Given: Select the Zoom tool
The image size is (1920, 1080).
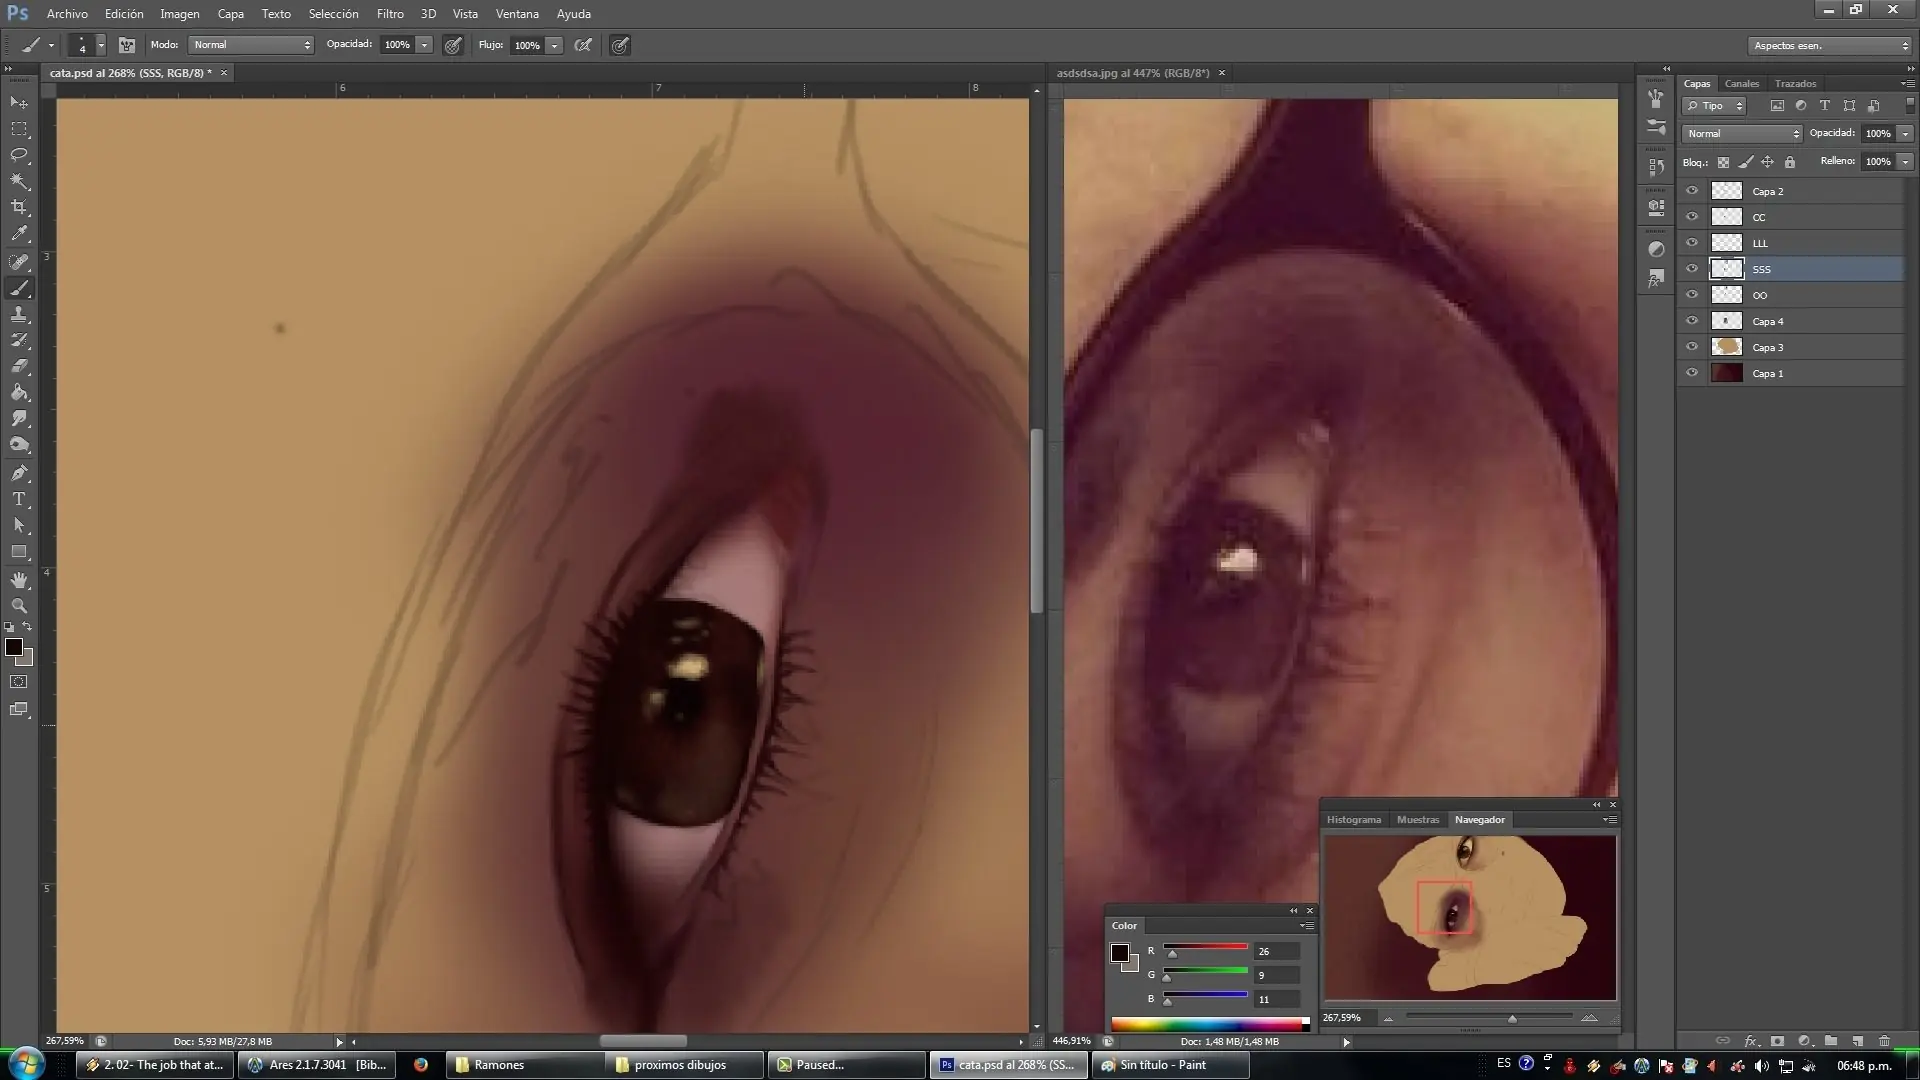Looking at the screenshot, I should click(19, 606).
